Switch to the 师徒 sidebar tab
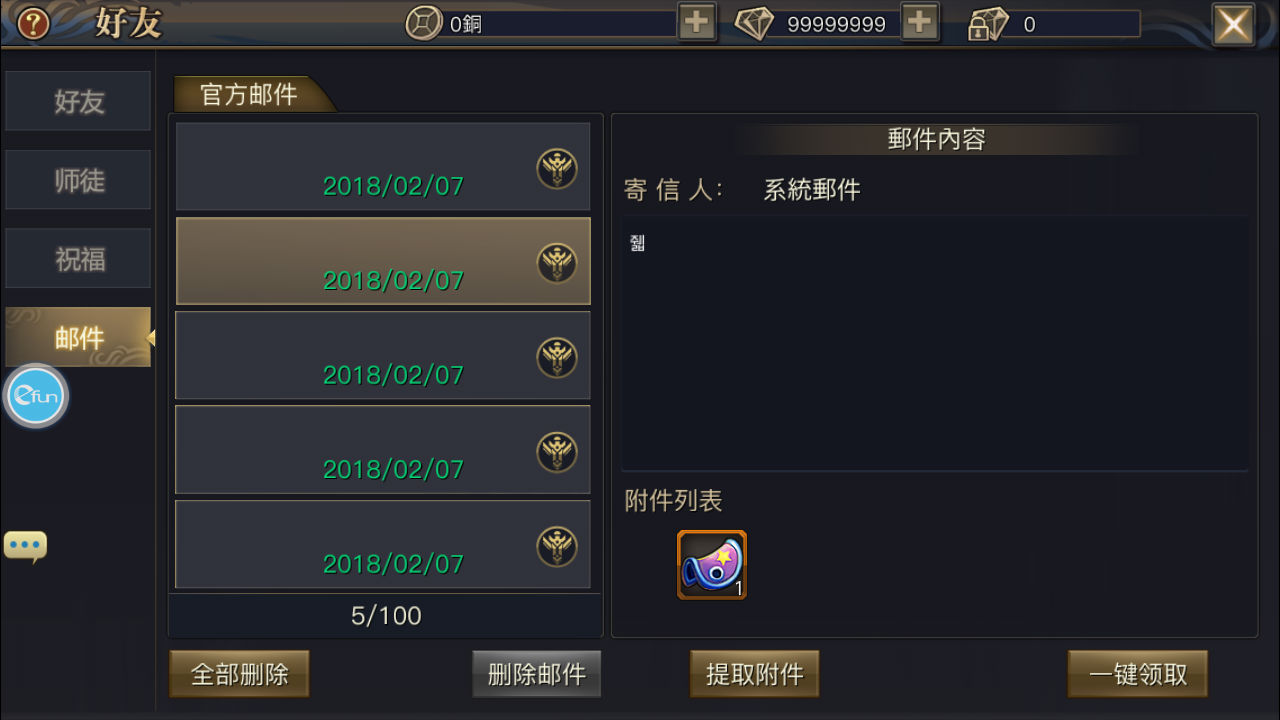The width and height of the screenshot is (1280, 720). [78, 180]
